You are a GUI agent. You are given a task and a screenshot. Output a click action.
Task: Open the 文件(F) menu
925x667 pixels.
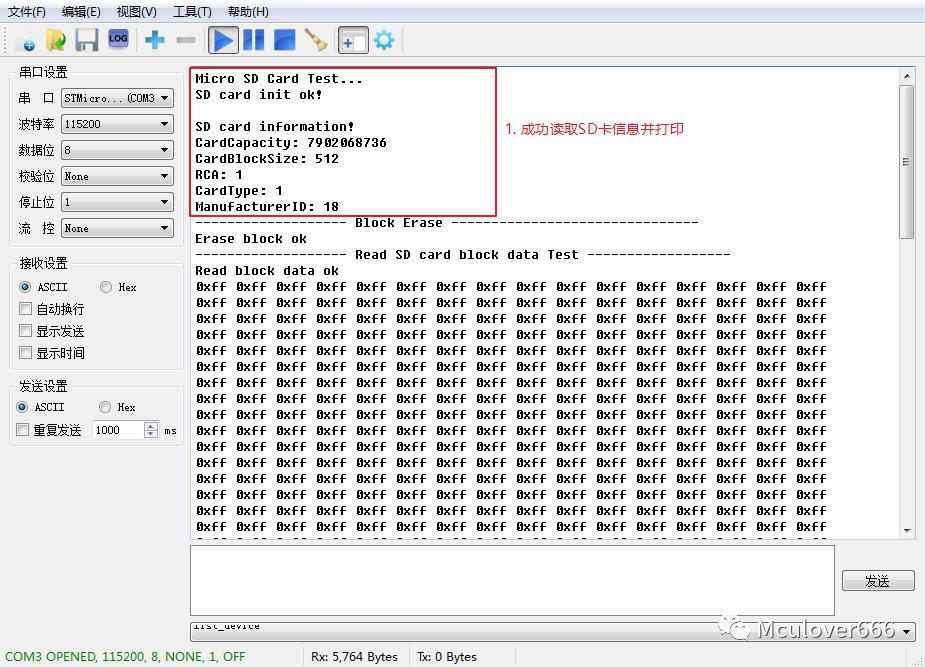(x=27, y=12)
